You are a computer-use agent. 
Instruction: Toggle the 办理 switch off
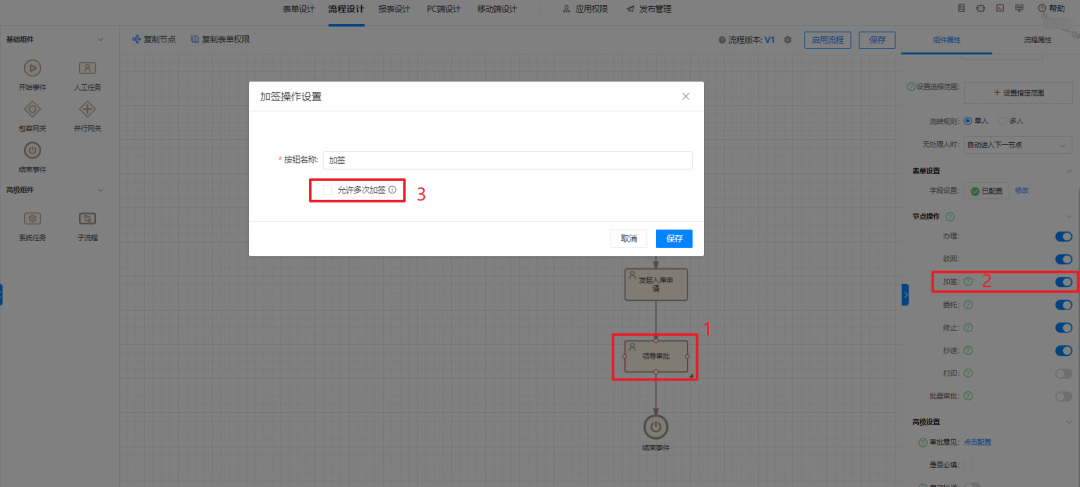[x=1063, y=237]
